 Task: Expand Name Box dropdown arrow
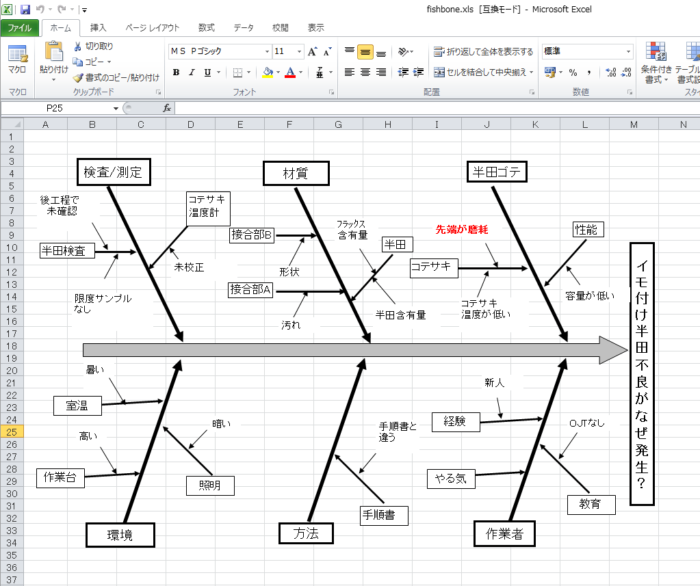click(116, 108)
